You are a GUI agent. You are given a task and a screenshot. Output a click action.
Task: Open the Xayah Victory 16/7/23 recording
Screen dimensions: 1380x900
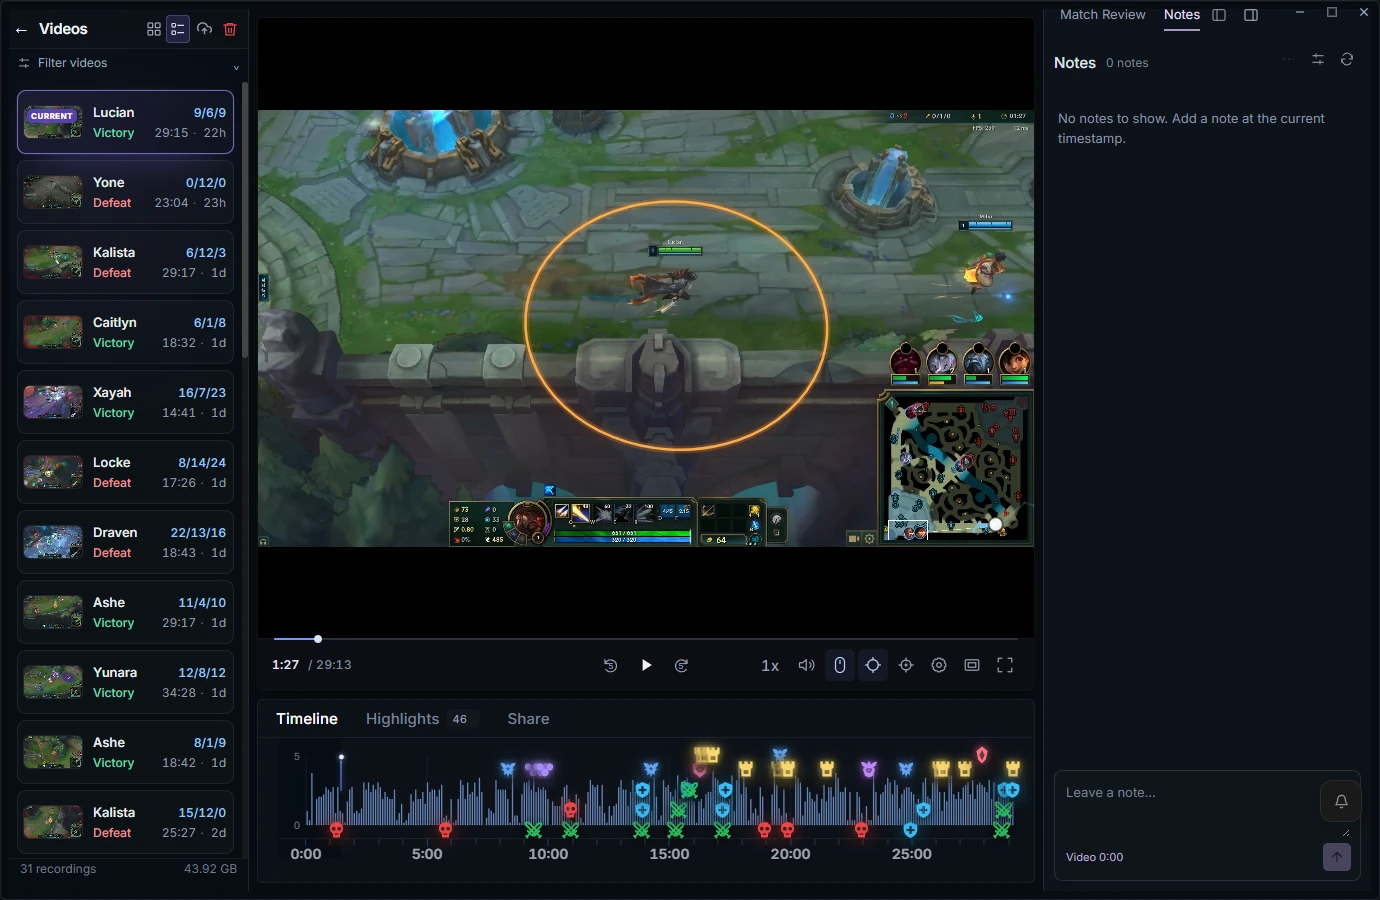pyautogui.click(x=125, y=402)
